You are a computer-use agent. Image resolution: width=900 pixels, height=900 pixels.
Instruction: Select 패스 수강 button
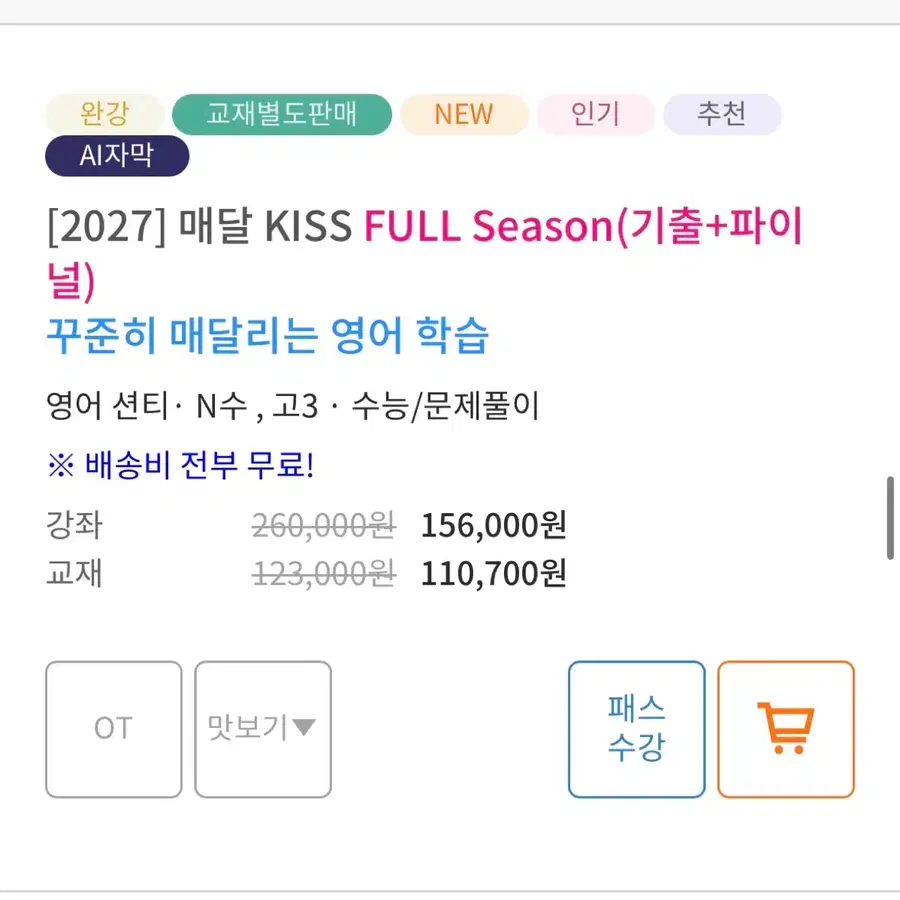[x=637, y=729]
